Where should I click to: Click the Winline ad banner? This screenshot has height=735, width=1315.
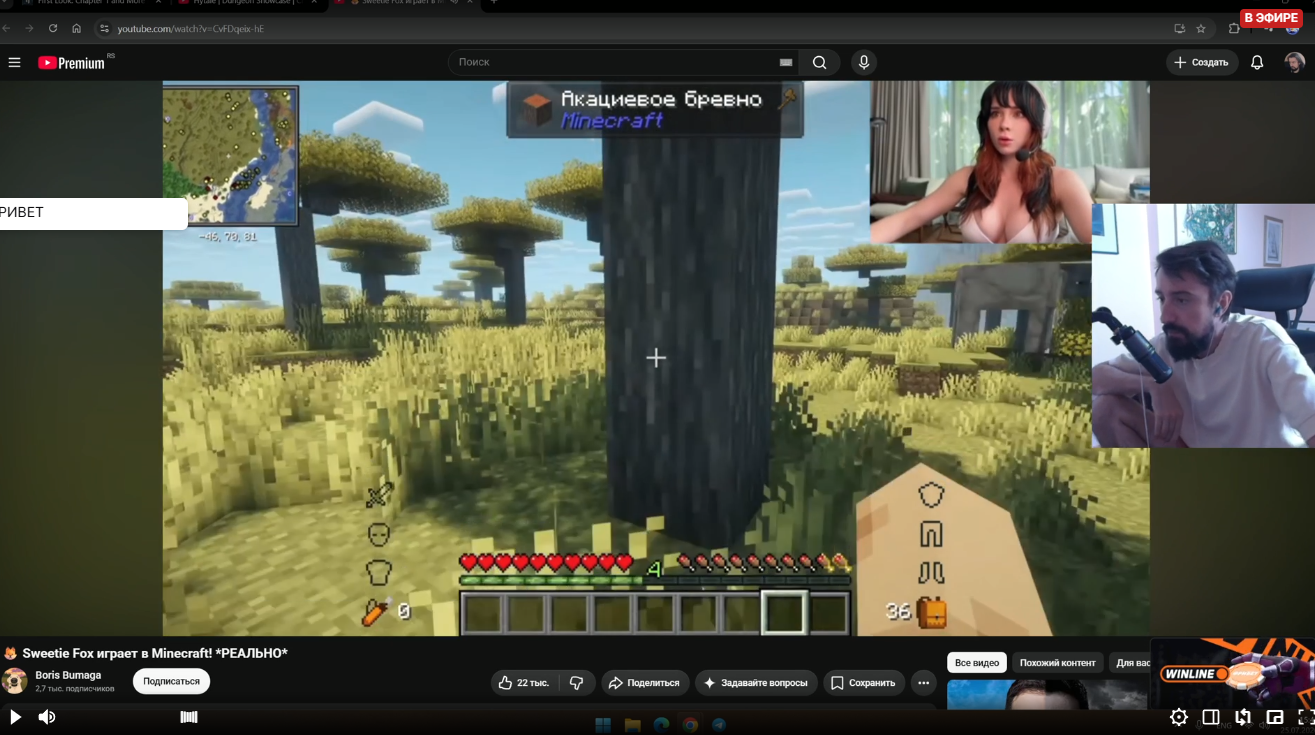pyautogui.click(x=1232, y=673)
